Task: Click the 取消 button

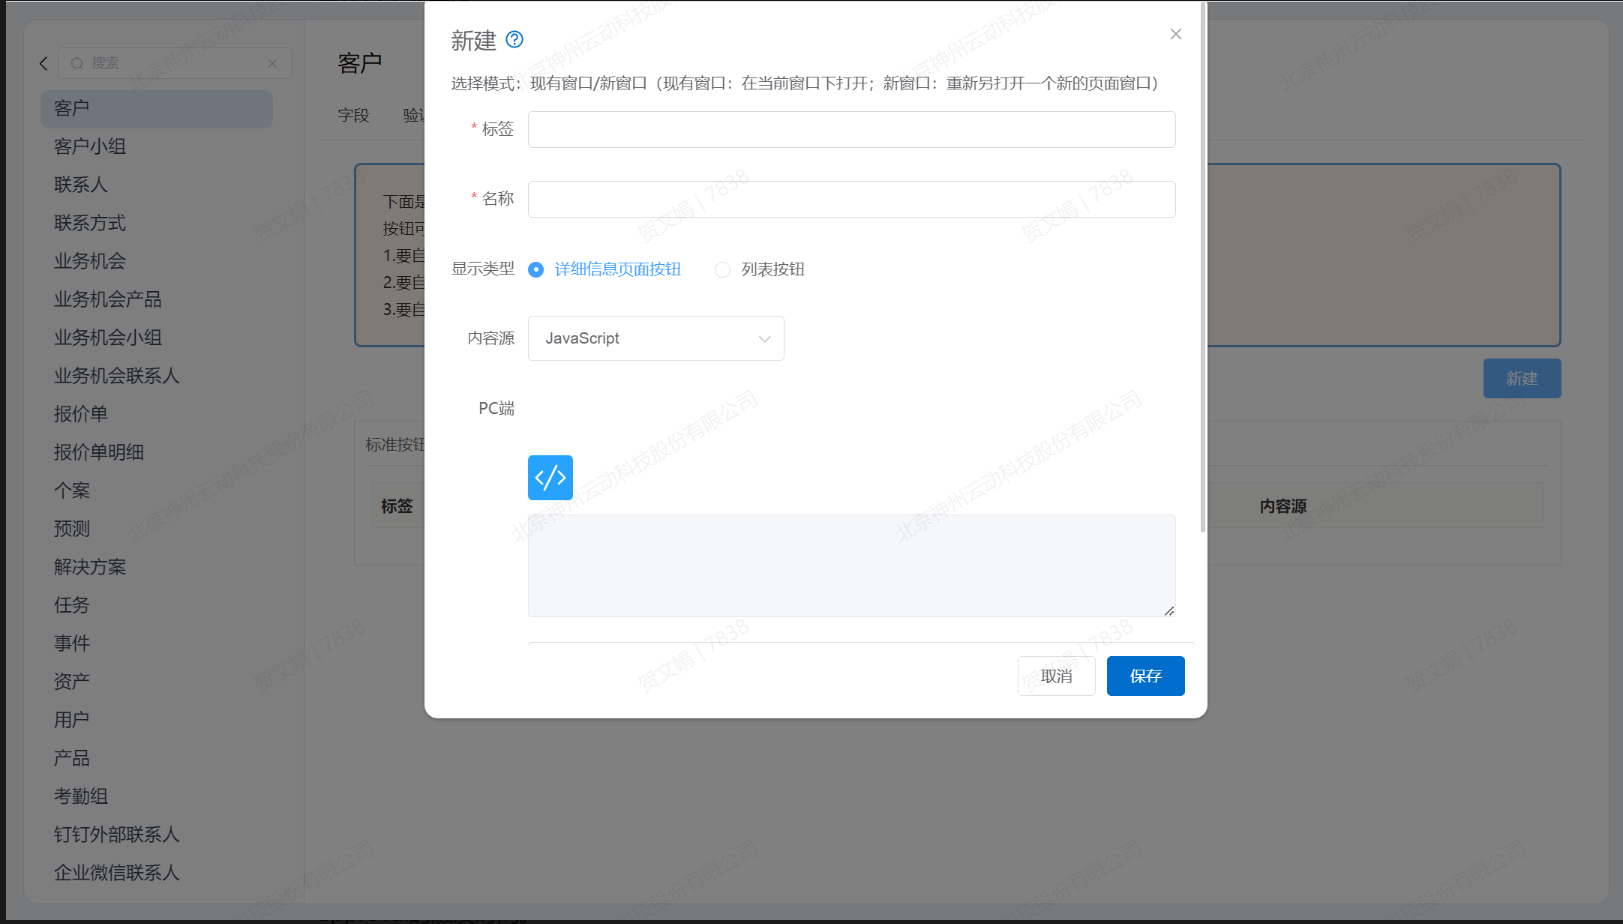Action: pos(1056,676)
